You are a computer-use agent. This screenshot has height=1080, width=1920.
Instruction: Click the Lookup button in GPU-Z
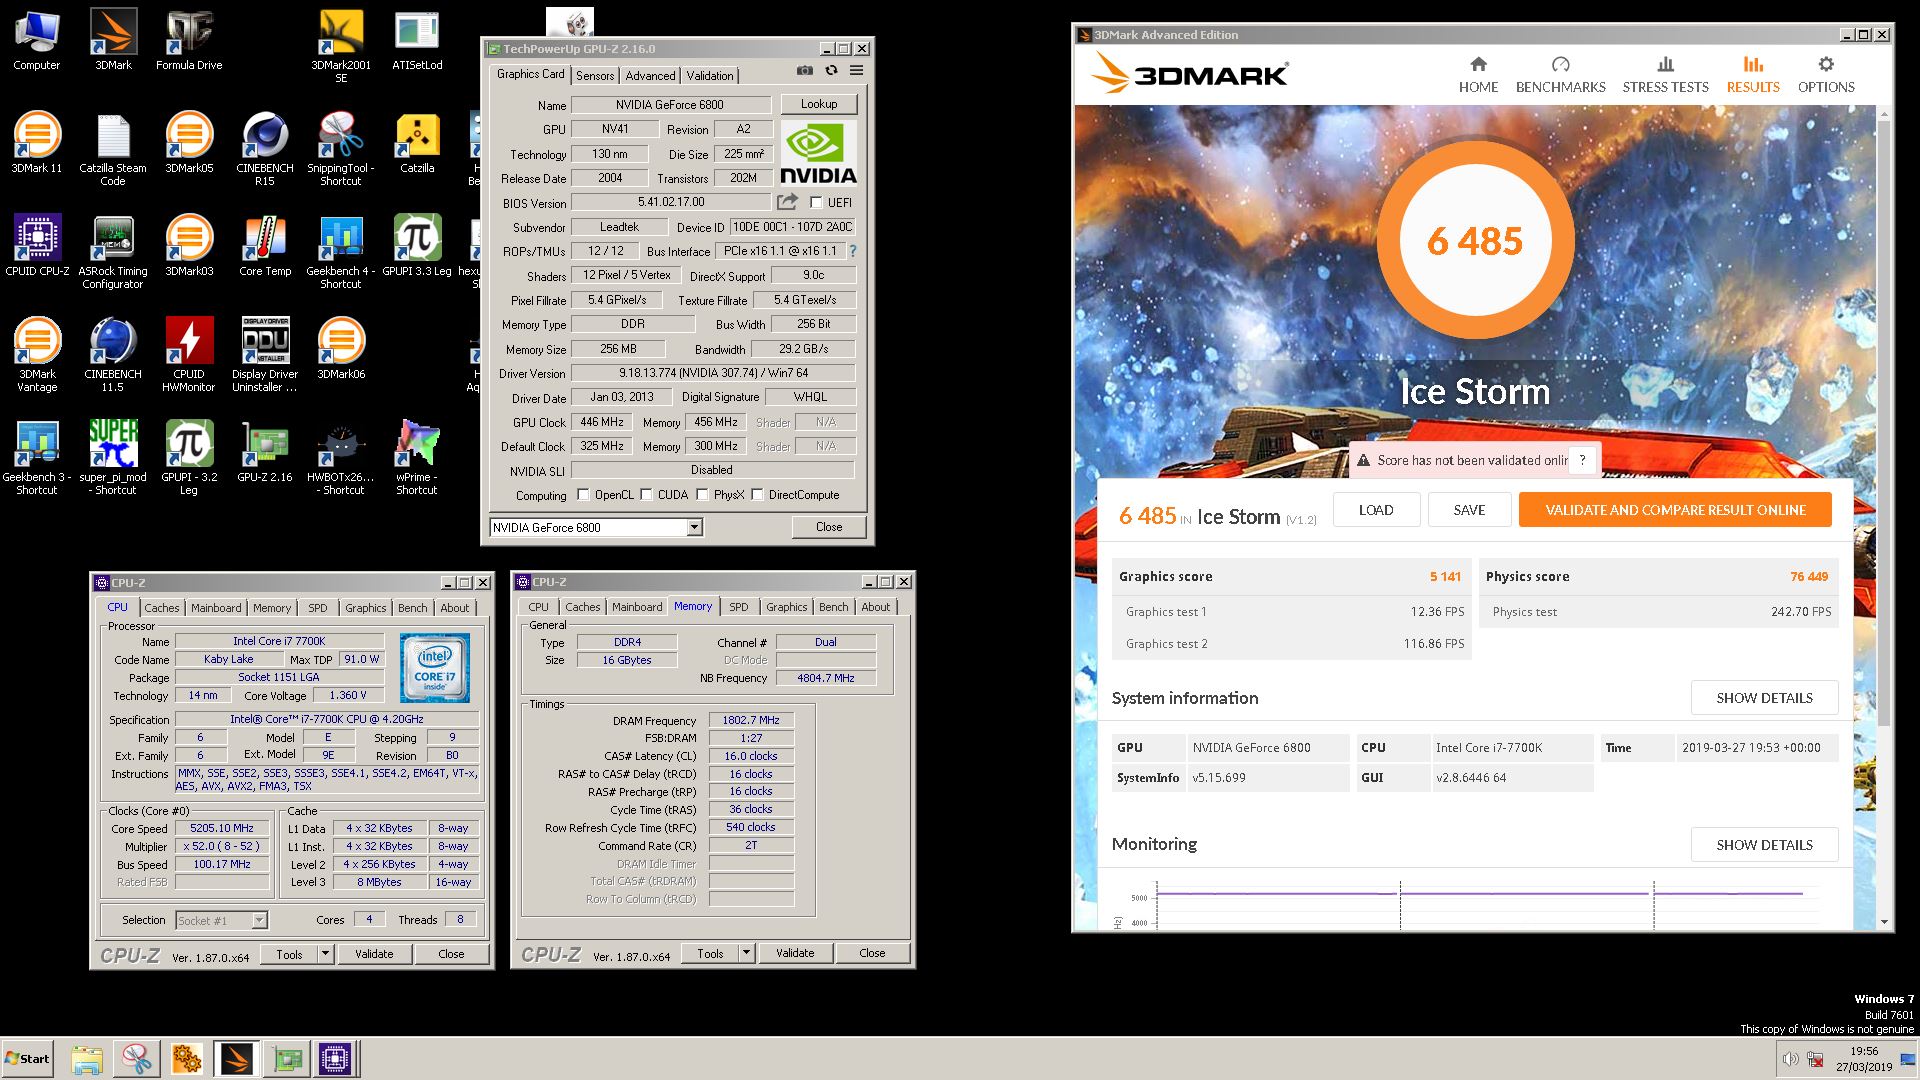[819, 104]
